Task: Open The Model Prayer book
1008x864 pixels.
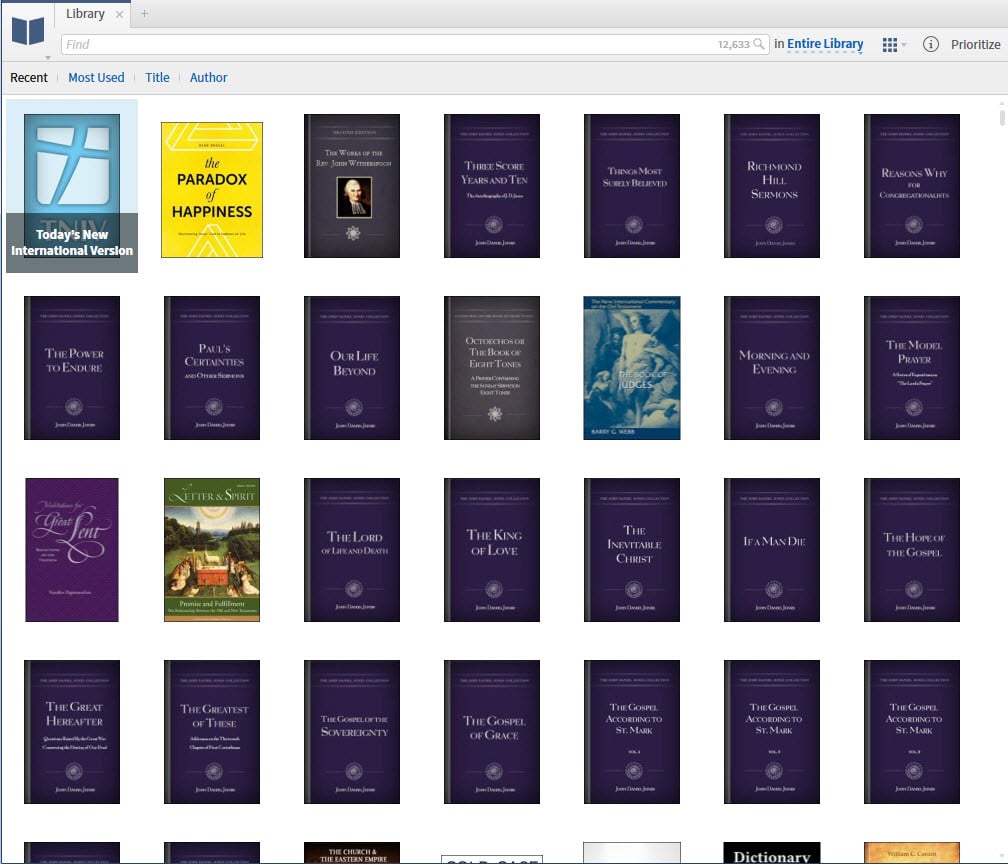Action: tap(912, 368)
